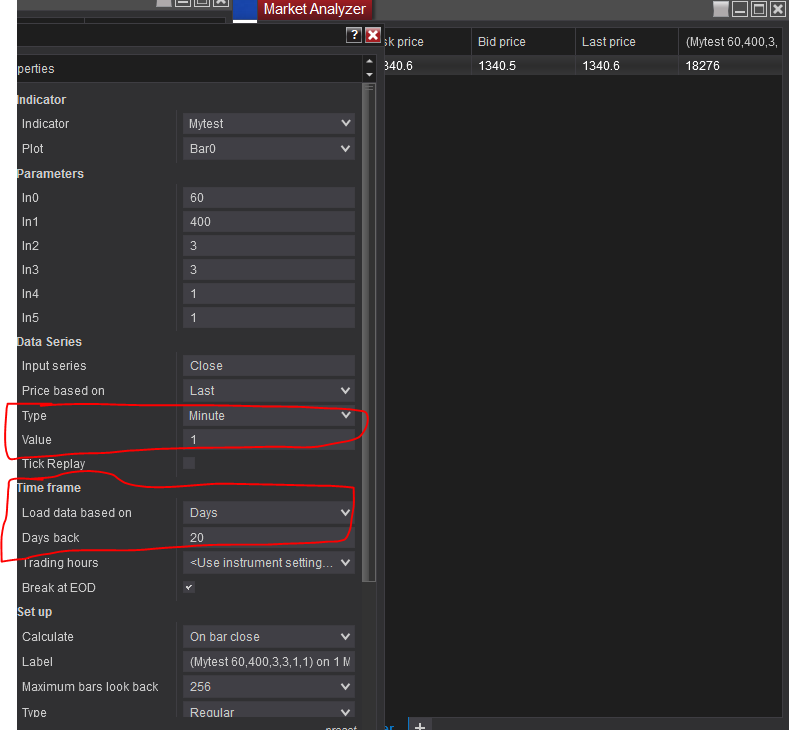Uncheck the Break at EOD checkbox

pyautogui.click(x=189, y=587)
